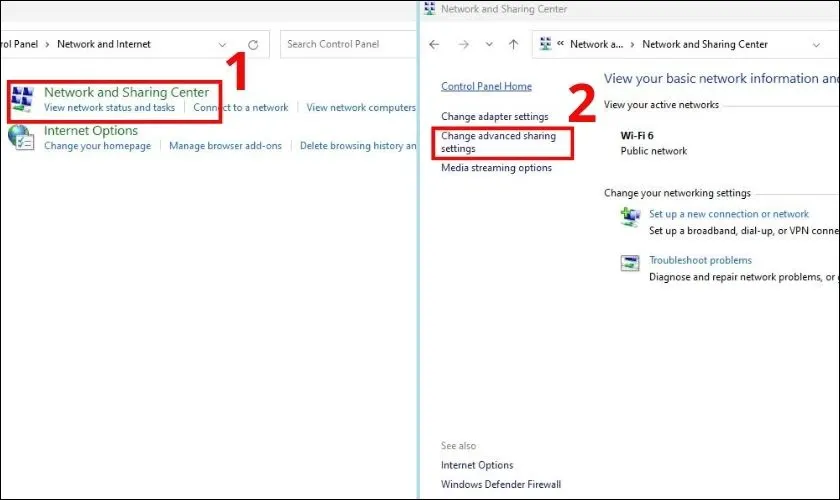Click the Back arrow in Sharing Center window
The width and height of the screenshot is (840, 500).
coord(434,44)
